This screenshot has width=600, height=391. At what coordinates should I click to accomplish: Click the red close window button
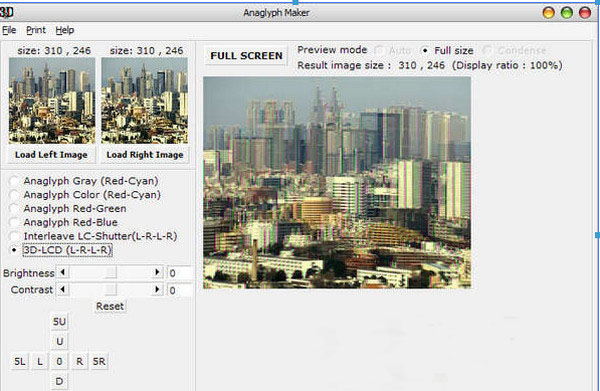585,13
